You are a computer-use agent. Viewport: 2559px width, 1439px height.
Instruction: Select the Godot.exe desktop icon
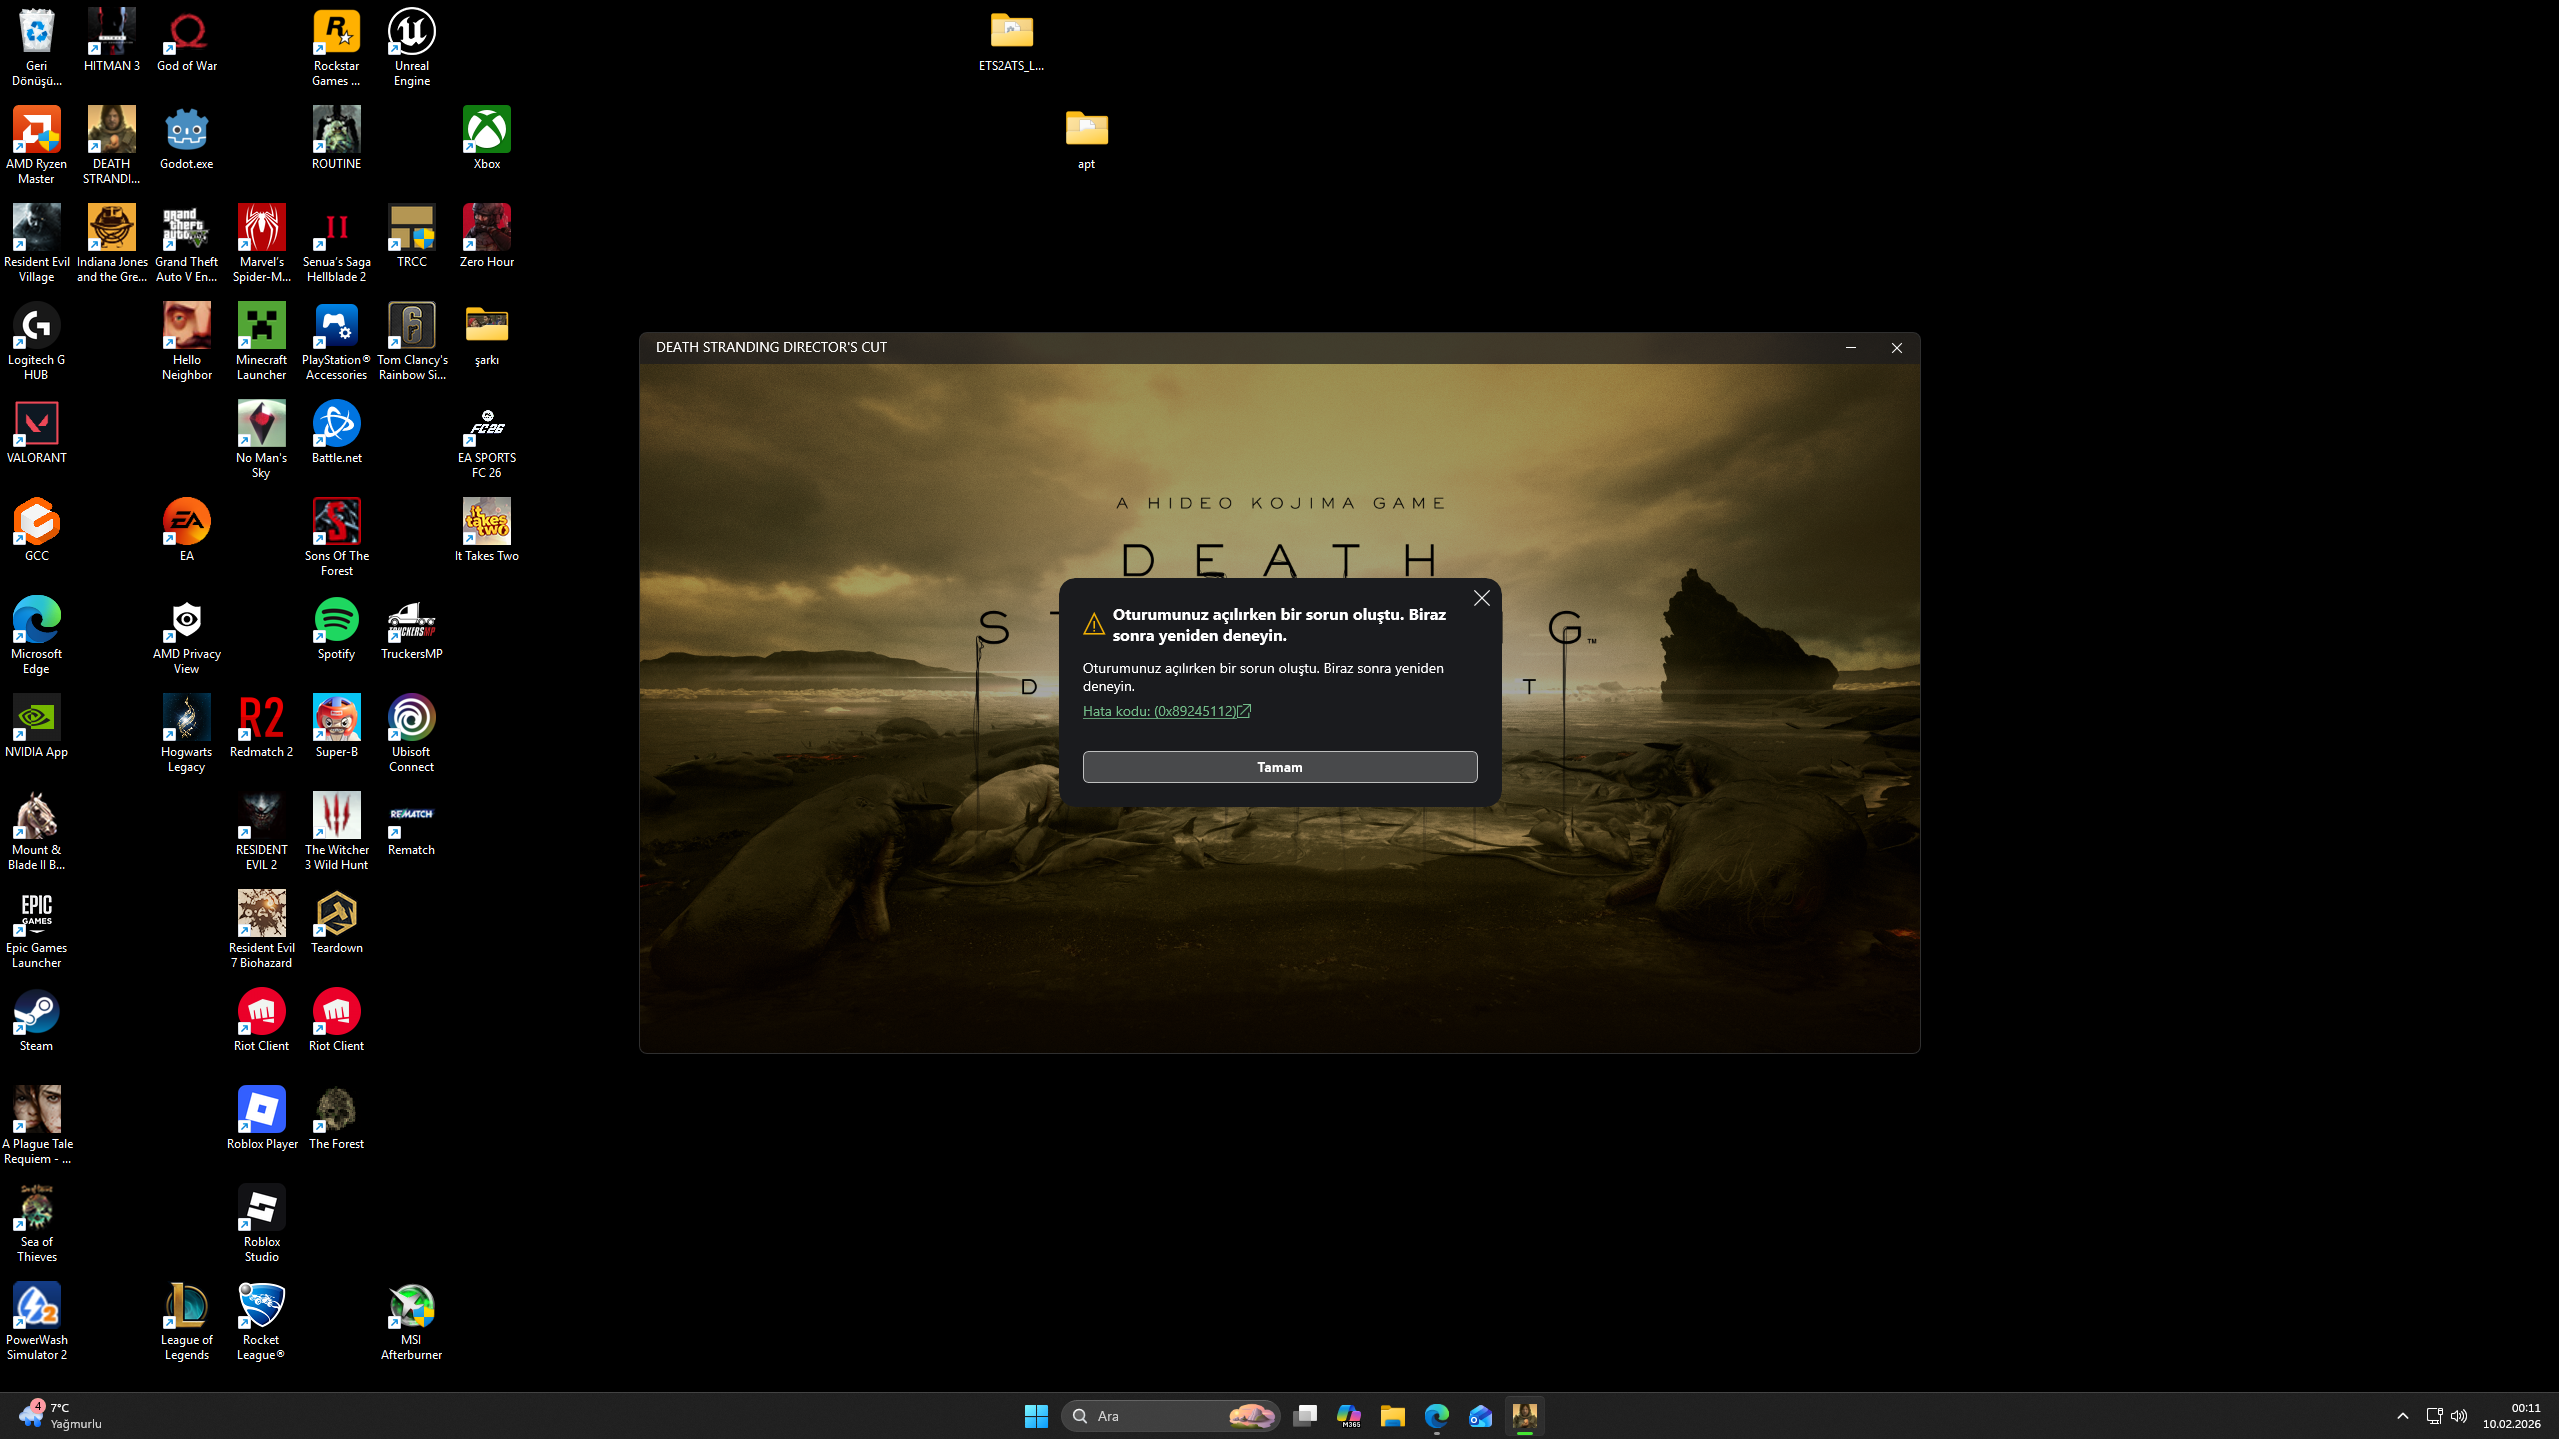187,139
